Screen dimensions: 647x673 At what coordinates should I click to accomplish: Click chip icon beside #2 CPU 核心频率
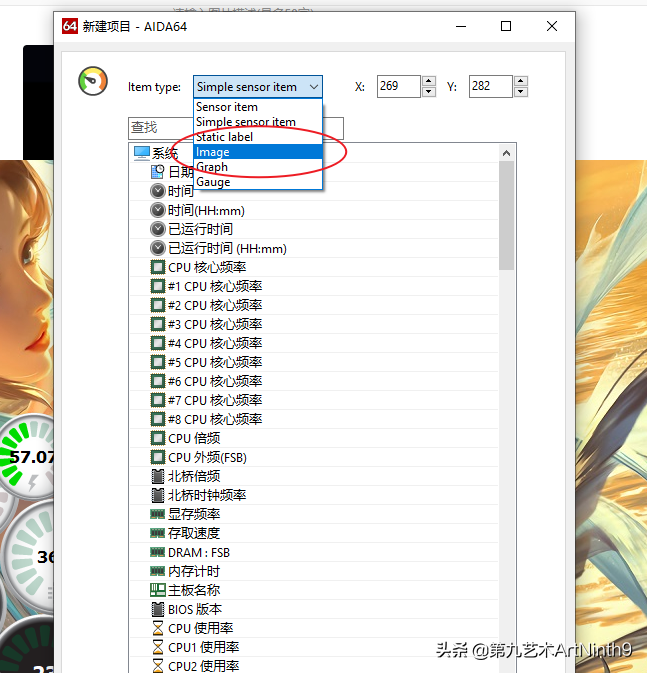click(158, 305)
